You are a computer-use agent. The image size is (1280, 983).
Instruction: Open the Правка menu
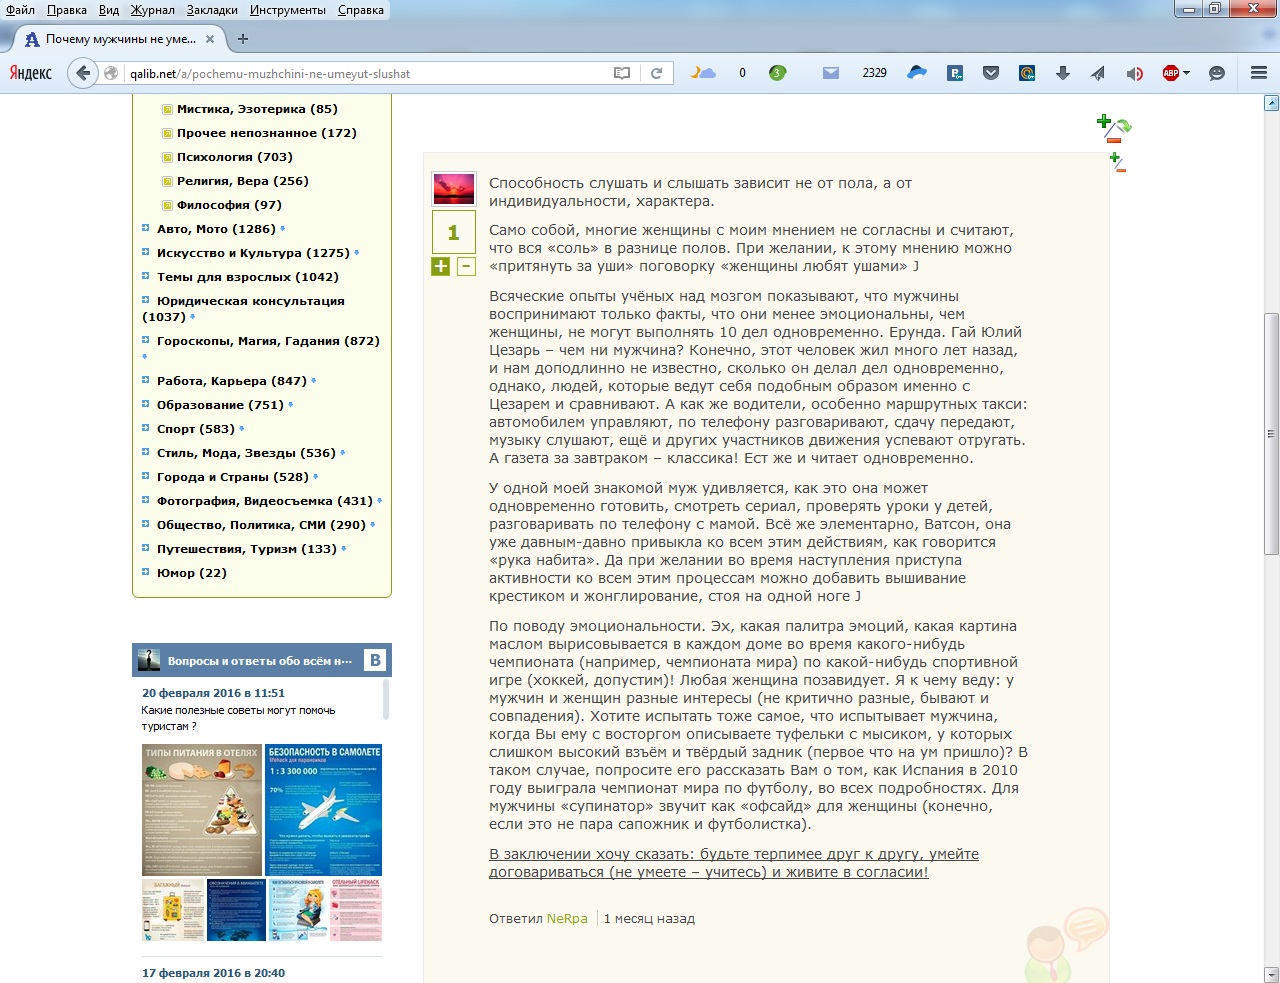(x=66, y=10)
